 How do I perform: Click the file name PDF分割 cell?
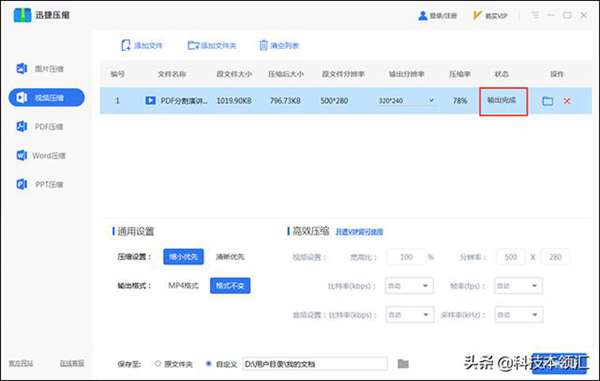[184, 101]
